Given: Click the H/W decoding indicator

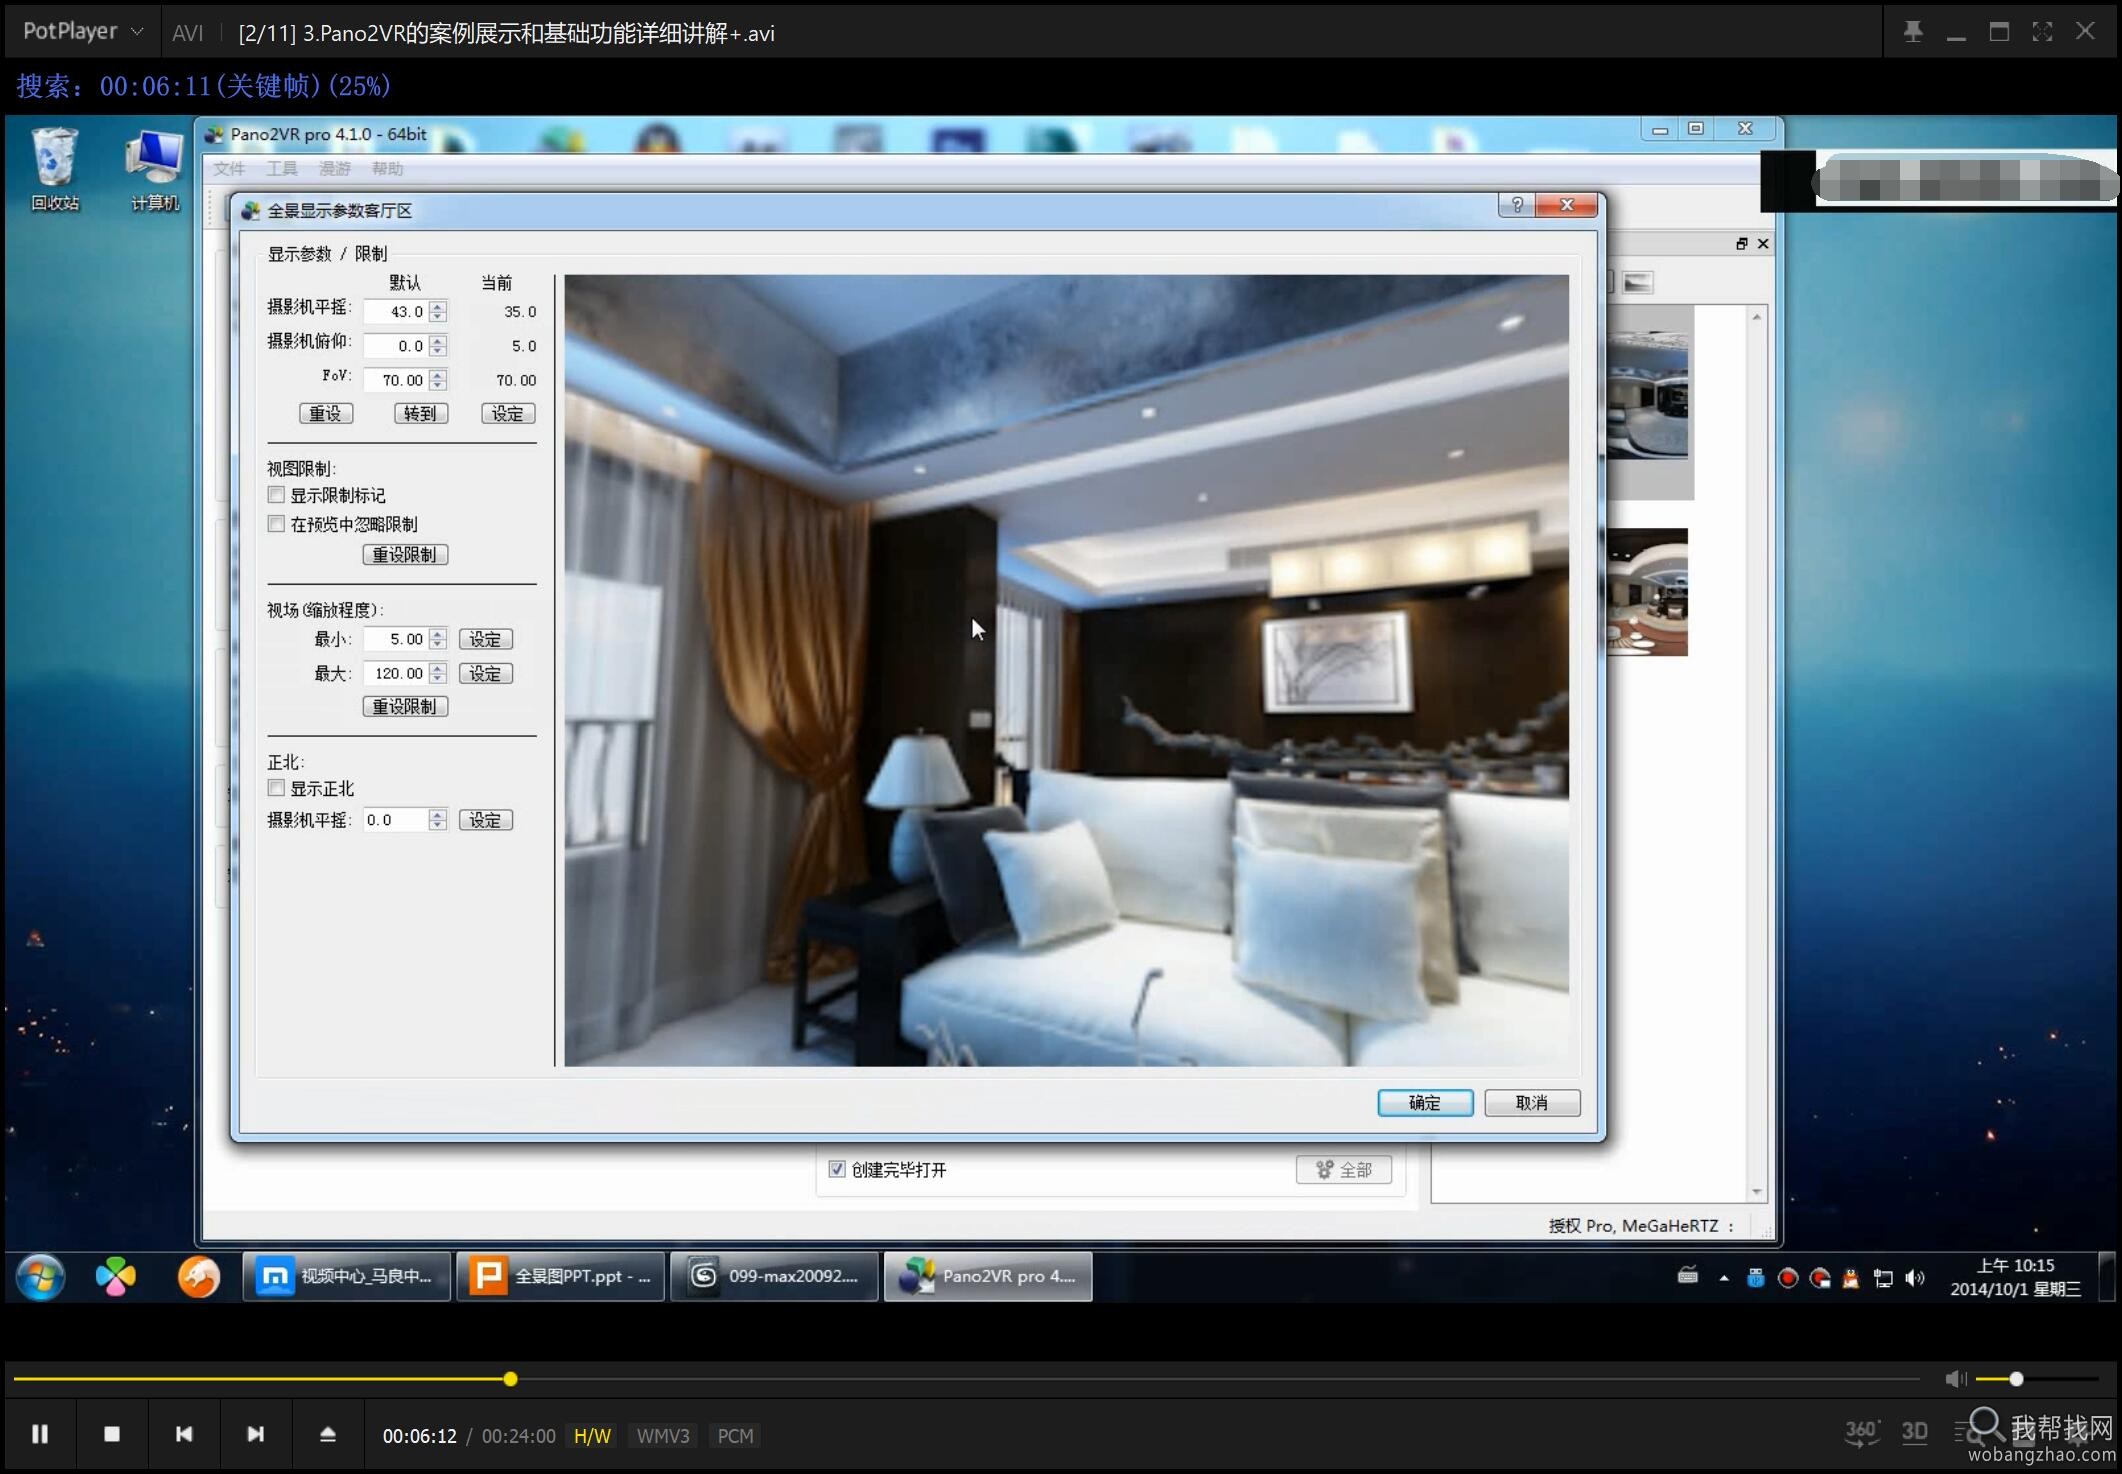Looking at the screenshot, I should [x=592, y=1436].
